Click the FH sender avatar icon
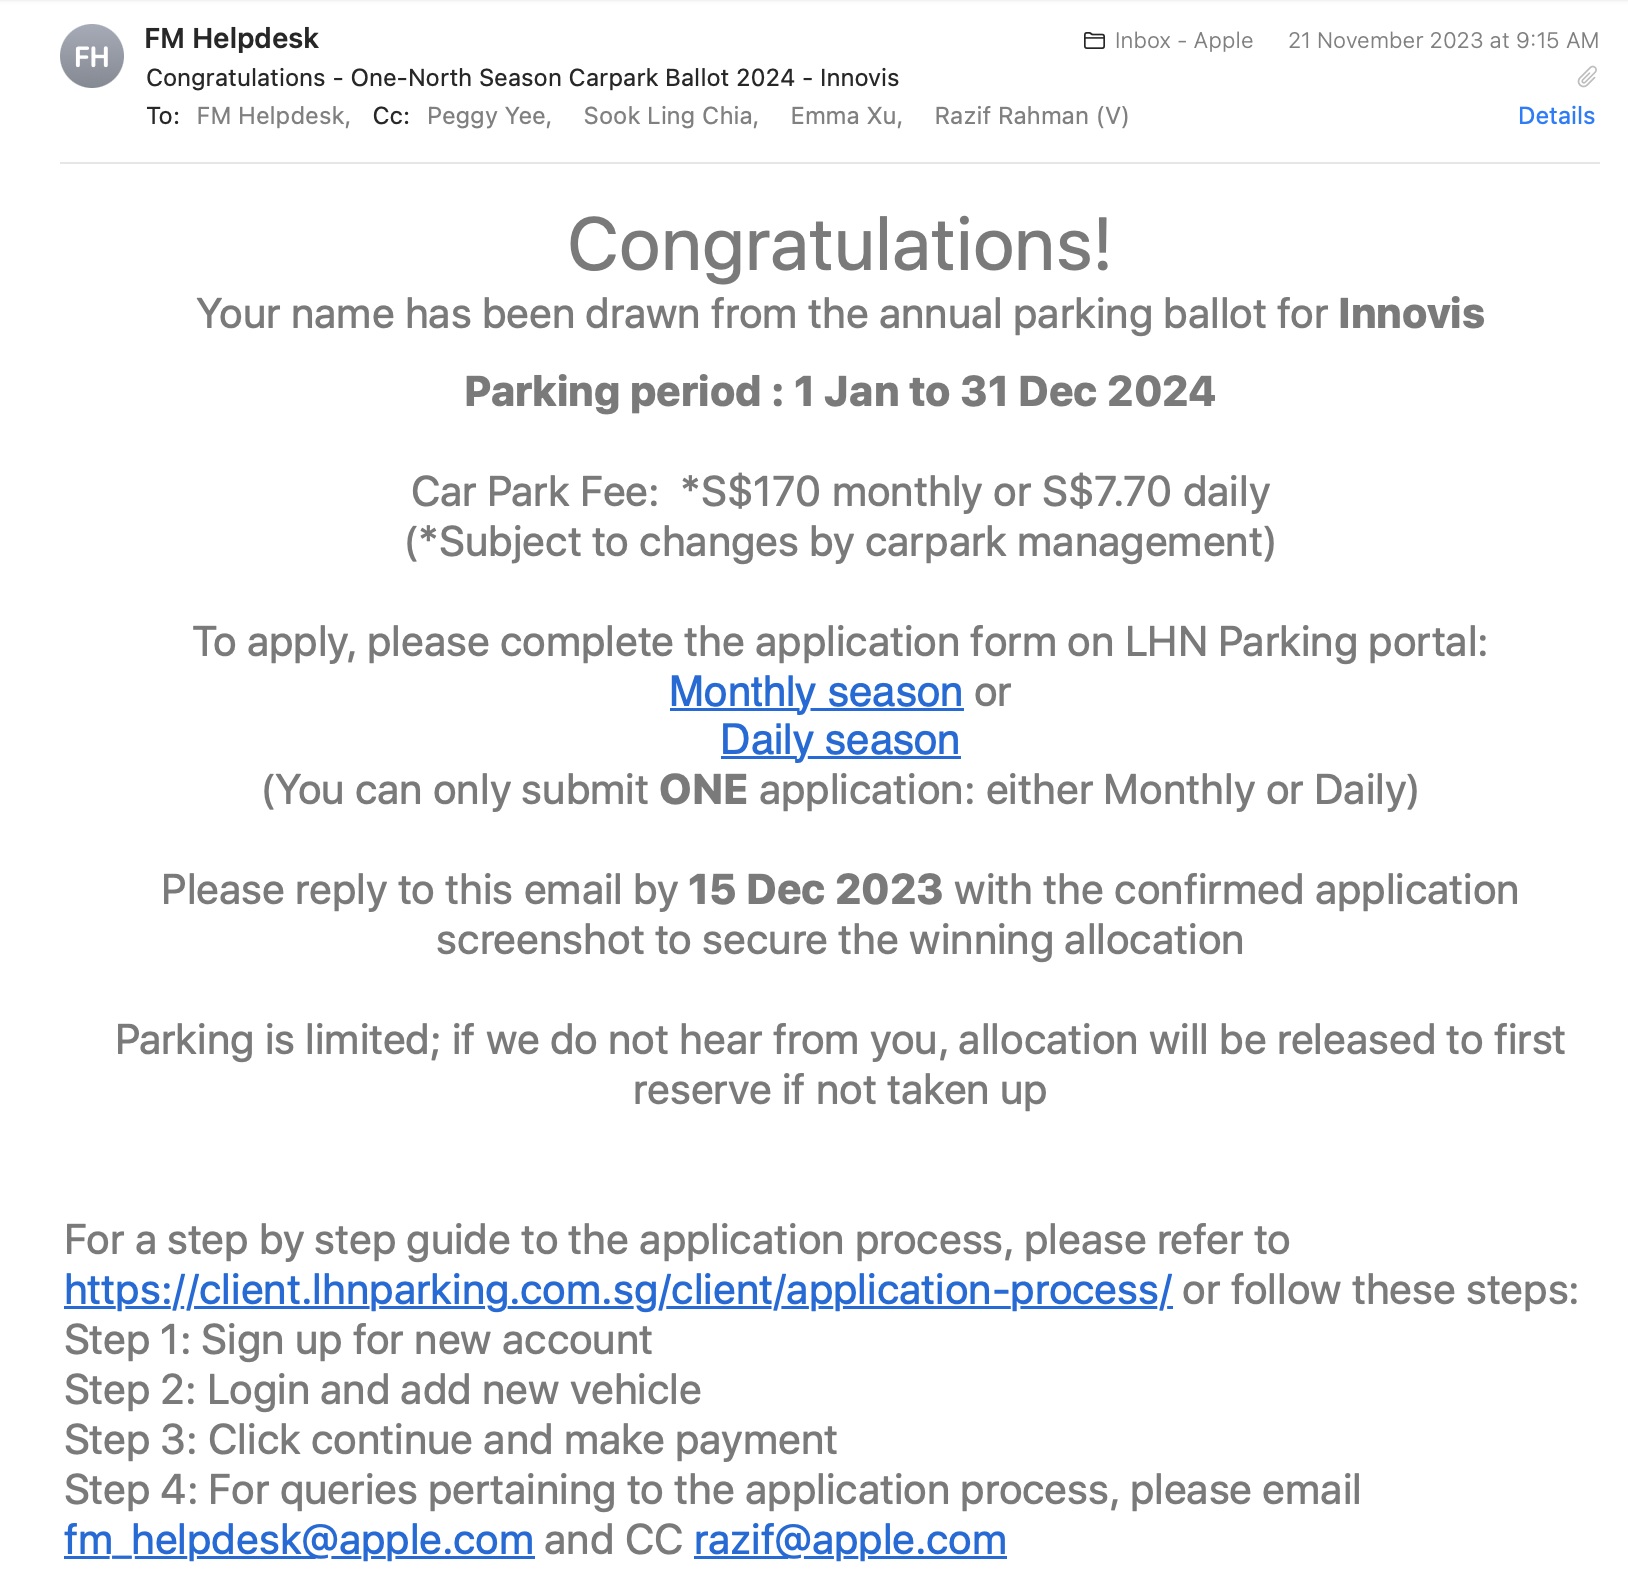This screenshot has width=1628, height=1580. coord(92,56)
